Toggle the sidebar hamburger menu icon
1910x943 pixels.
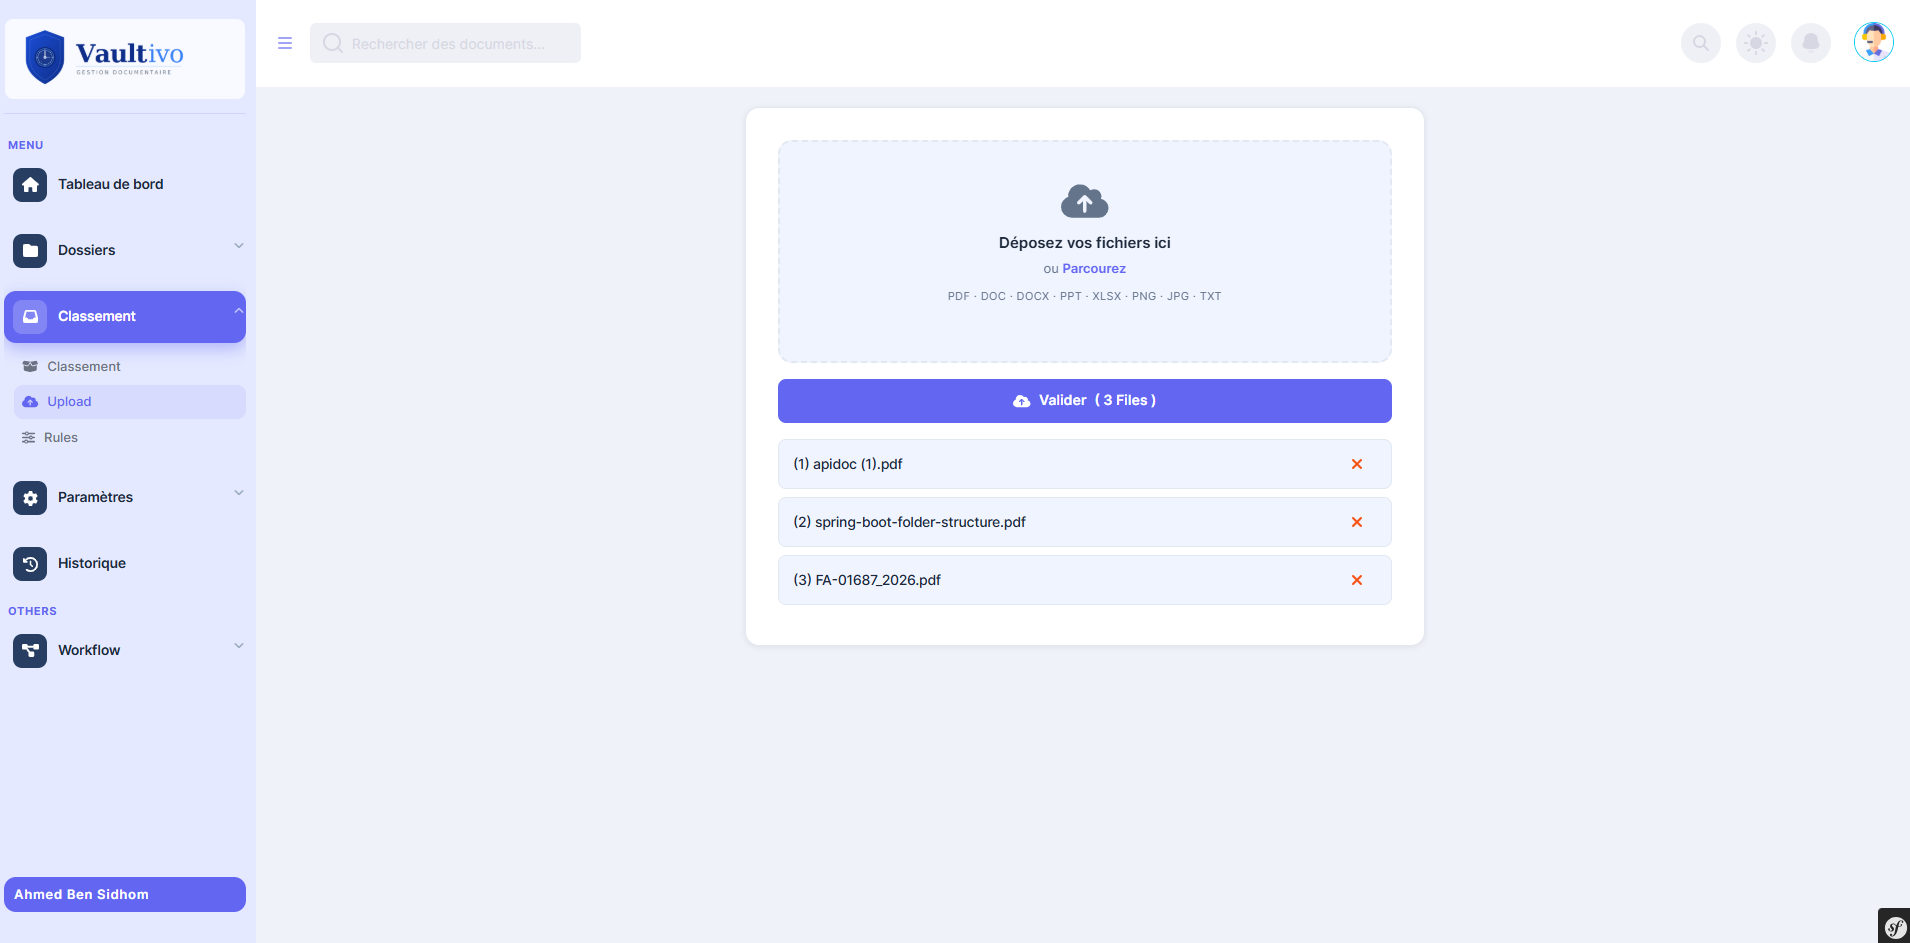285,43
